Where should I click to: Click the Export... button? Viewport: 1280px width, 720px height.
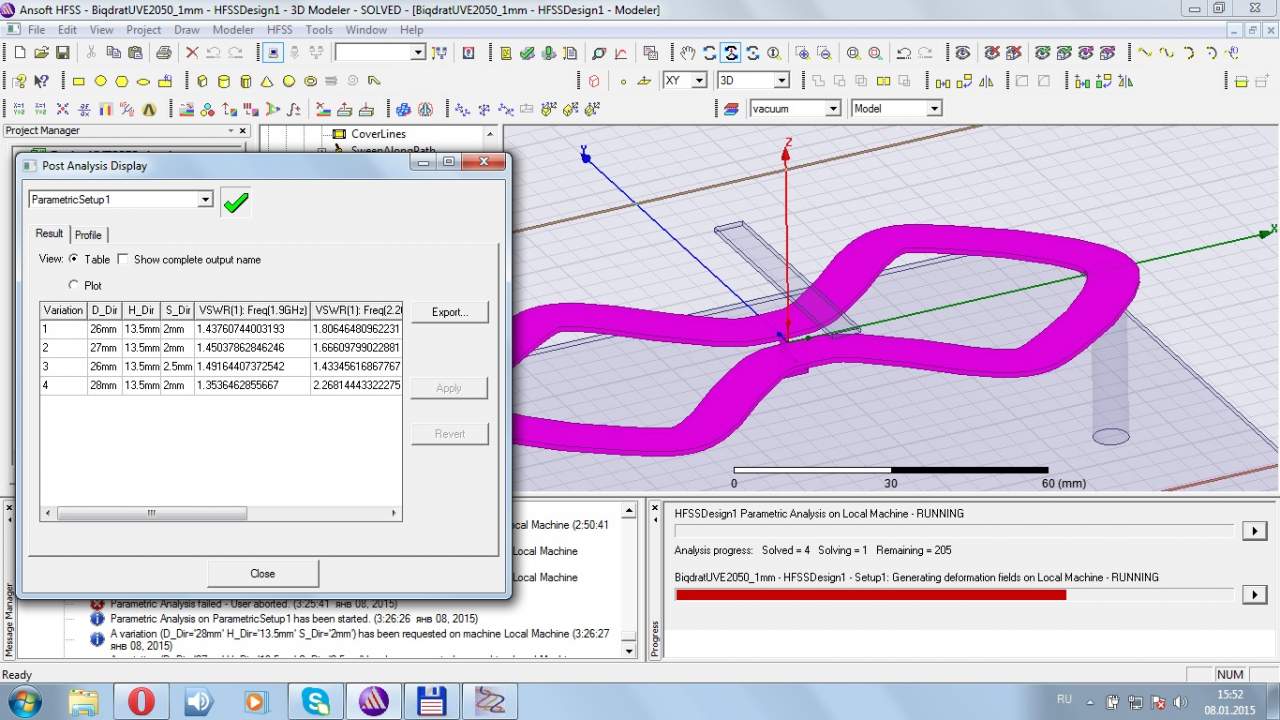coord(449,312)
